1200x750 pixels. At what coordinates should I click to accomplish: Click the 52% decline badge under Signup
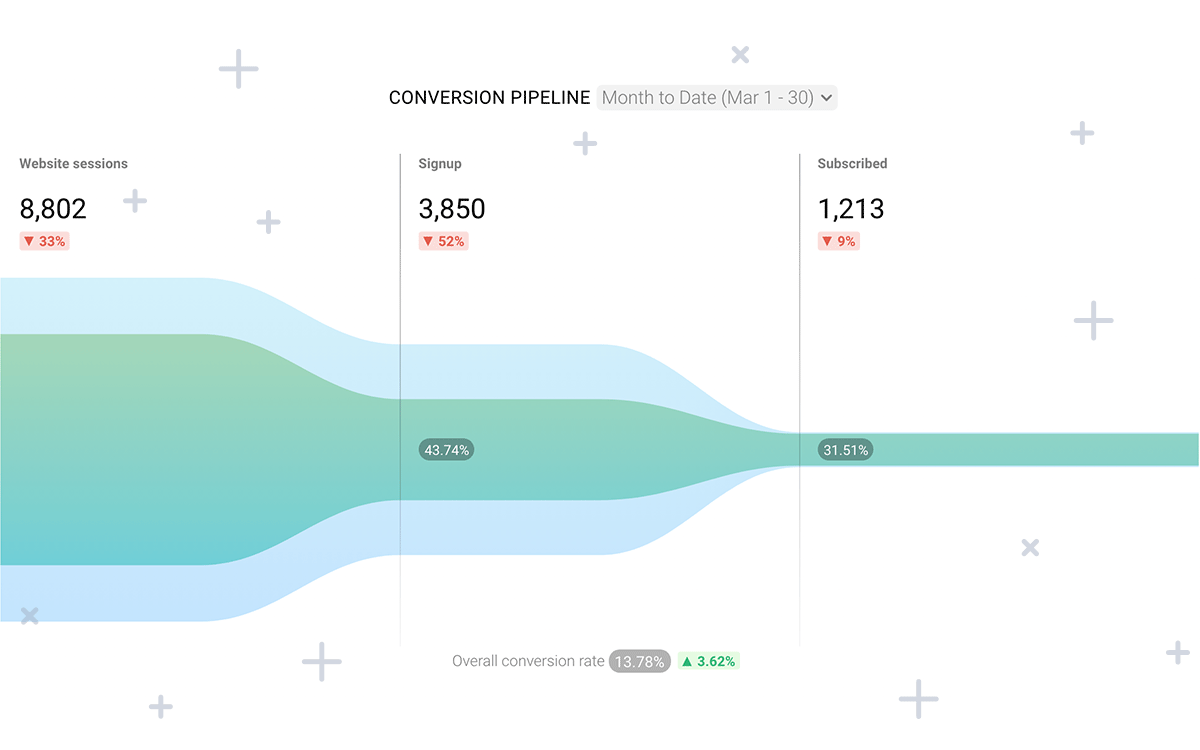pos(443,241)
